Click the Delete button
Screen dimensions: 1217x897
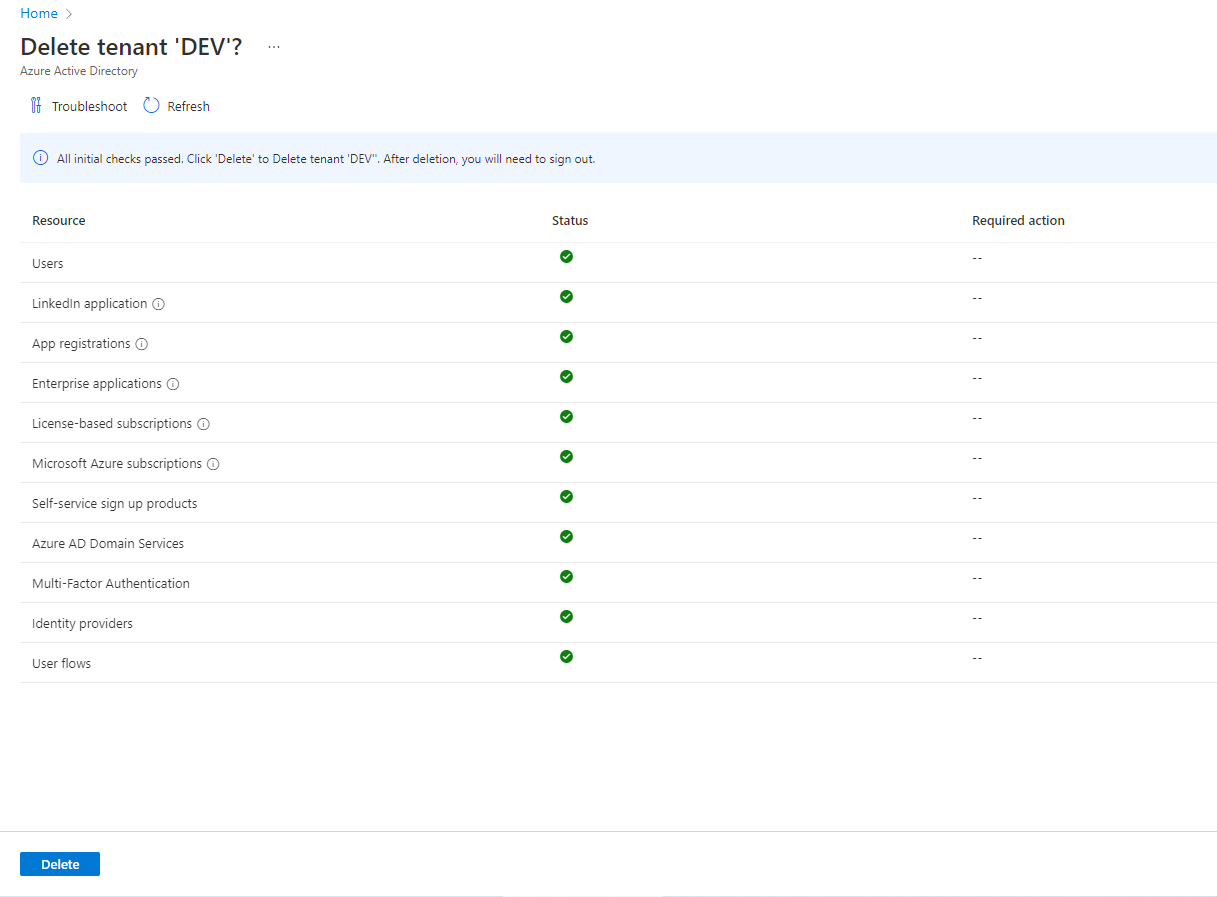pyautogui.click(x=59, y=863)
